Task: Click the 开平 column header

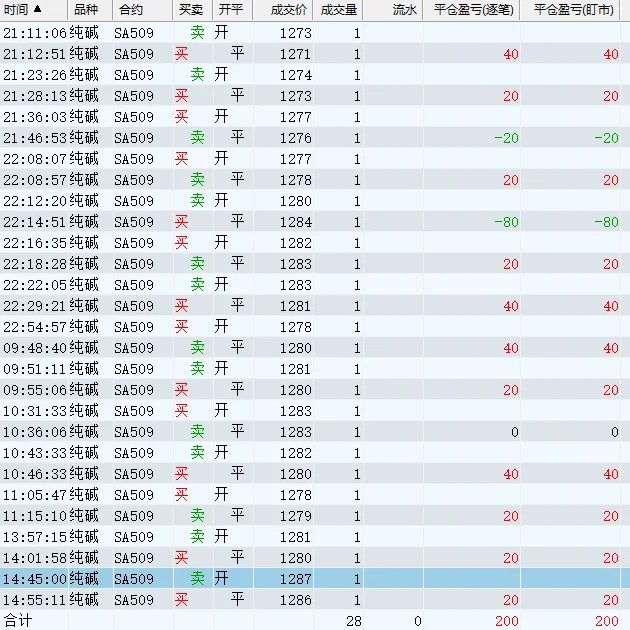Action: [x=232, y=10]
